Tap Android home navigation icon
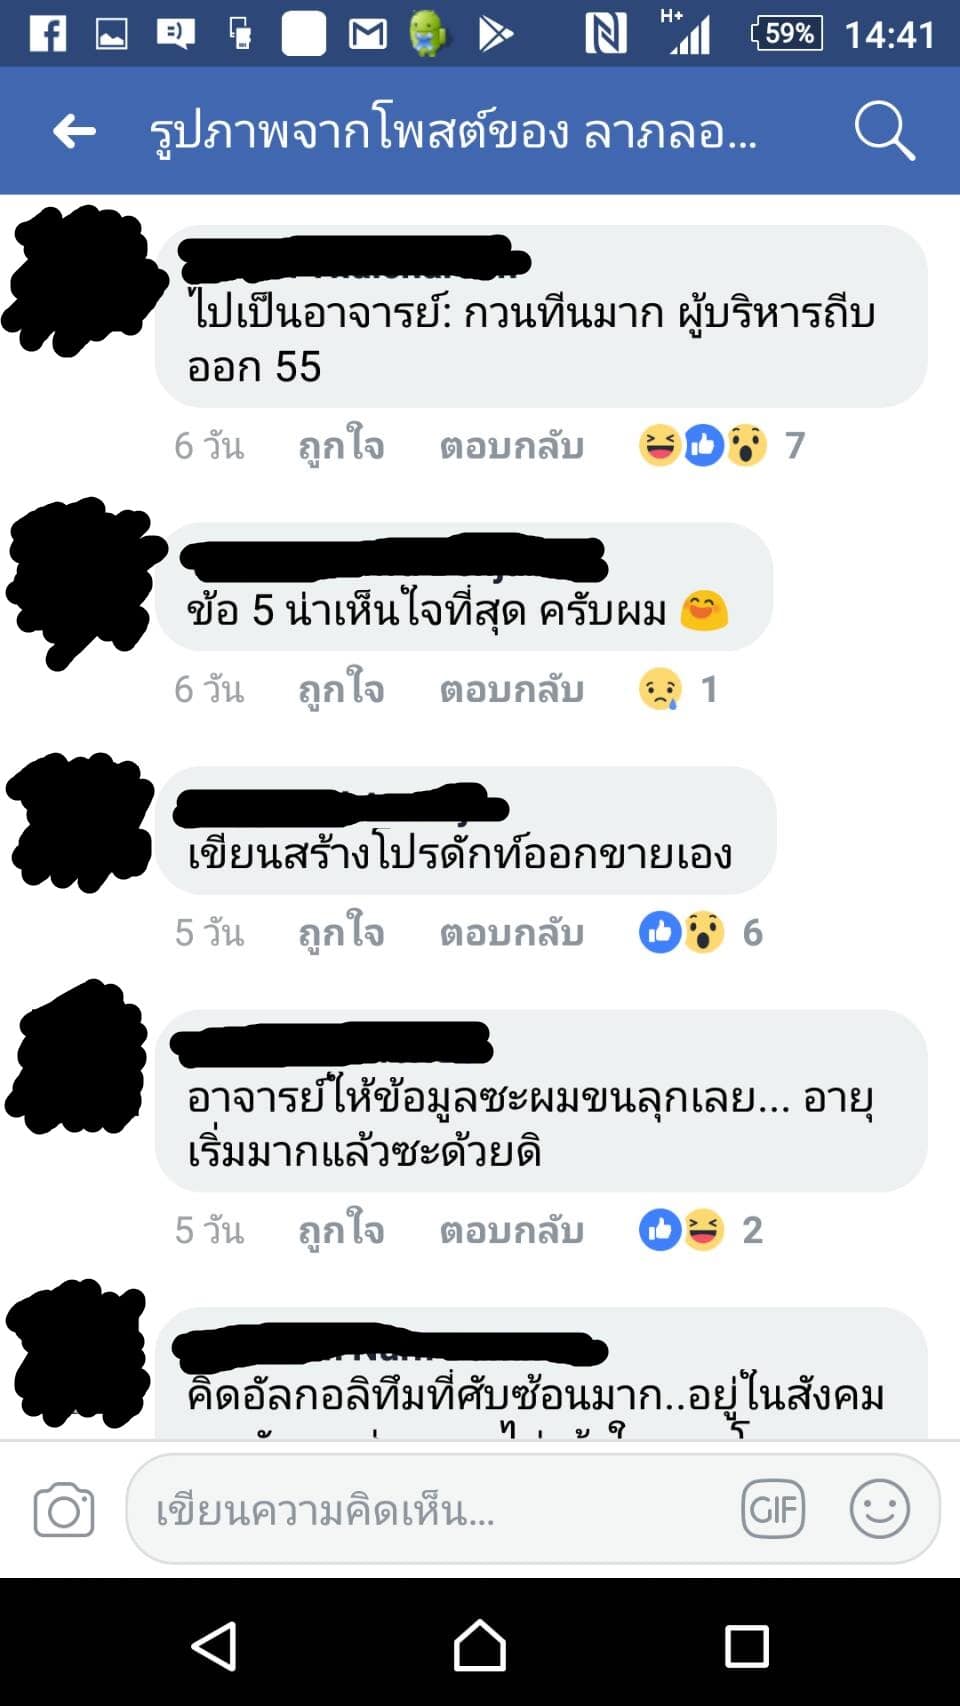This screenshot has width=960, height=1706. [480, 1645]
